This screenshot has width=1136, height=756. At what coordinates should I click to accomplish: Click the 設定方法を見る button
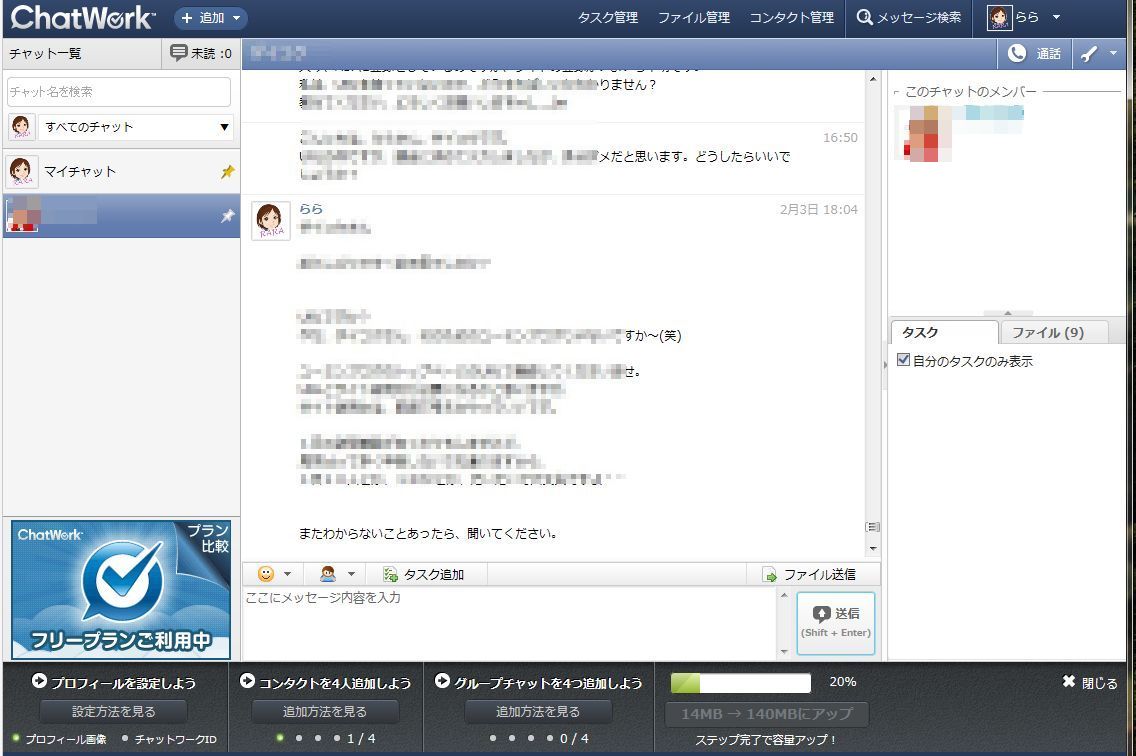click(114, 712)
